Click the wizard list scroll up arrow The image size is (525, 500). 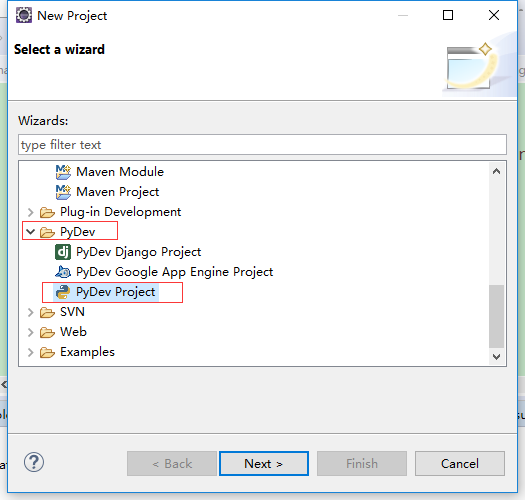click(497, 171)
